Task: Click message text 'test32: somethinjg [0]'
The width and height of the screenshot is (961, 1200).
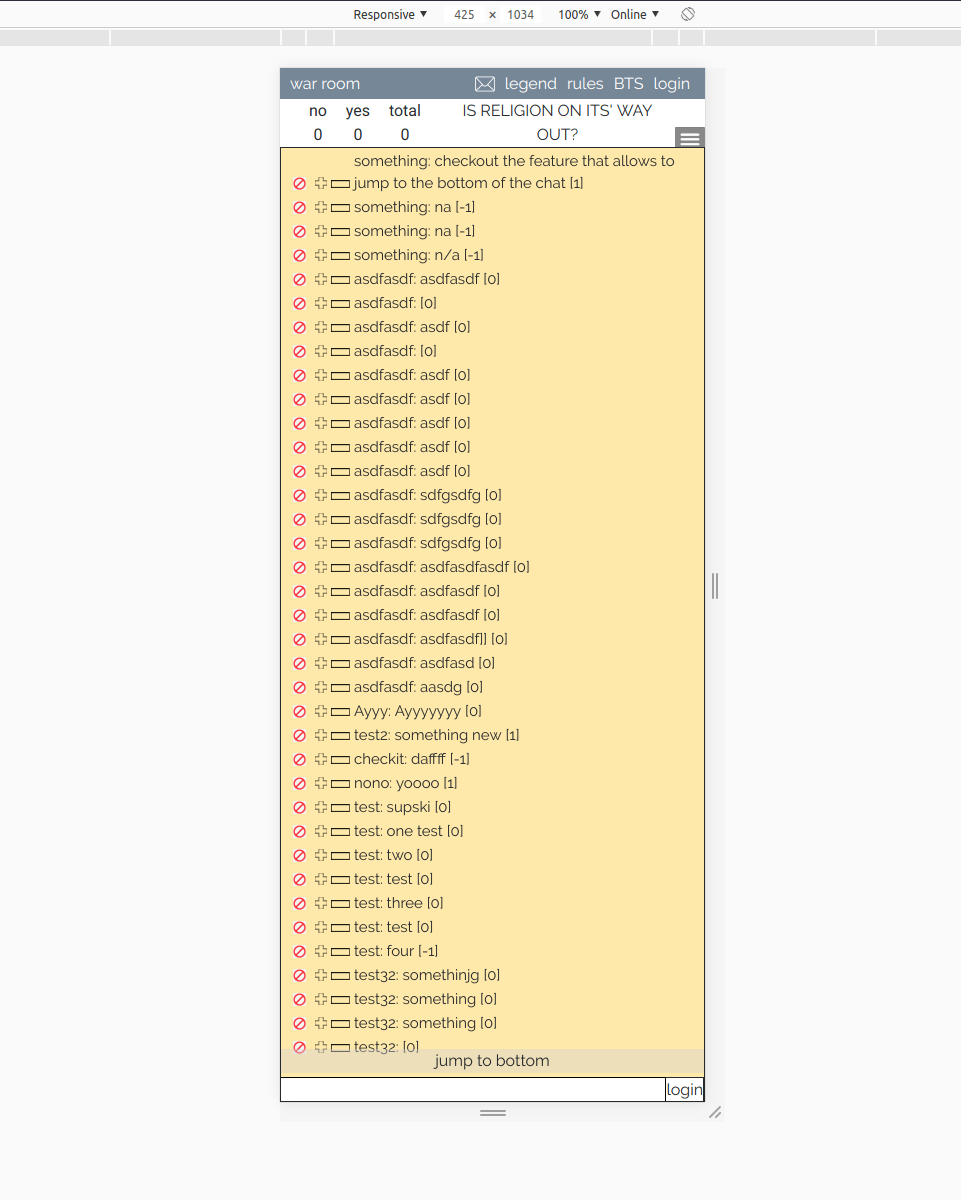Action: [427, 975]
